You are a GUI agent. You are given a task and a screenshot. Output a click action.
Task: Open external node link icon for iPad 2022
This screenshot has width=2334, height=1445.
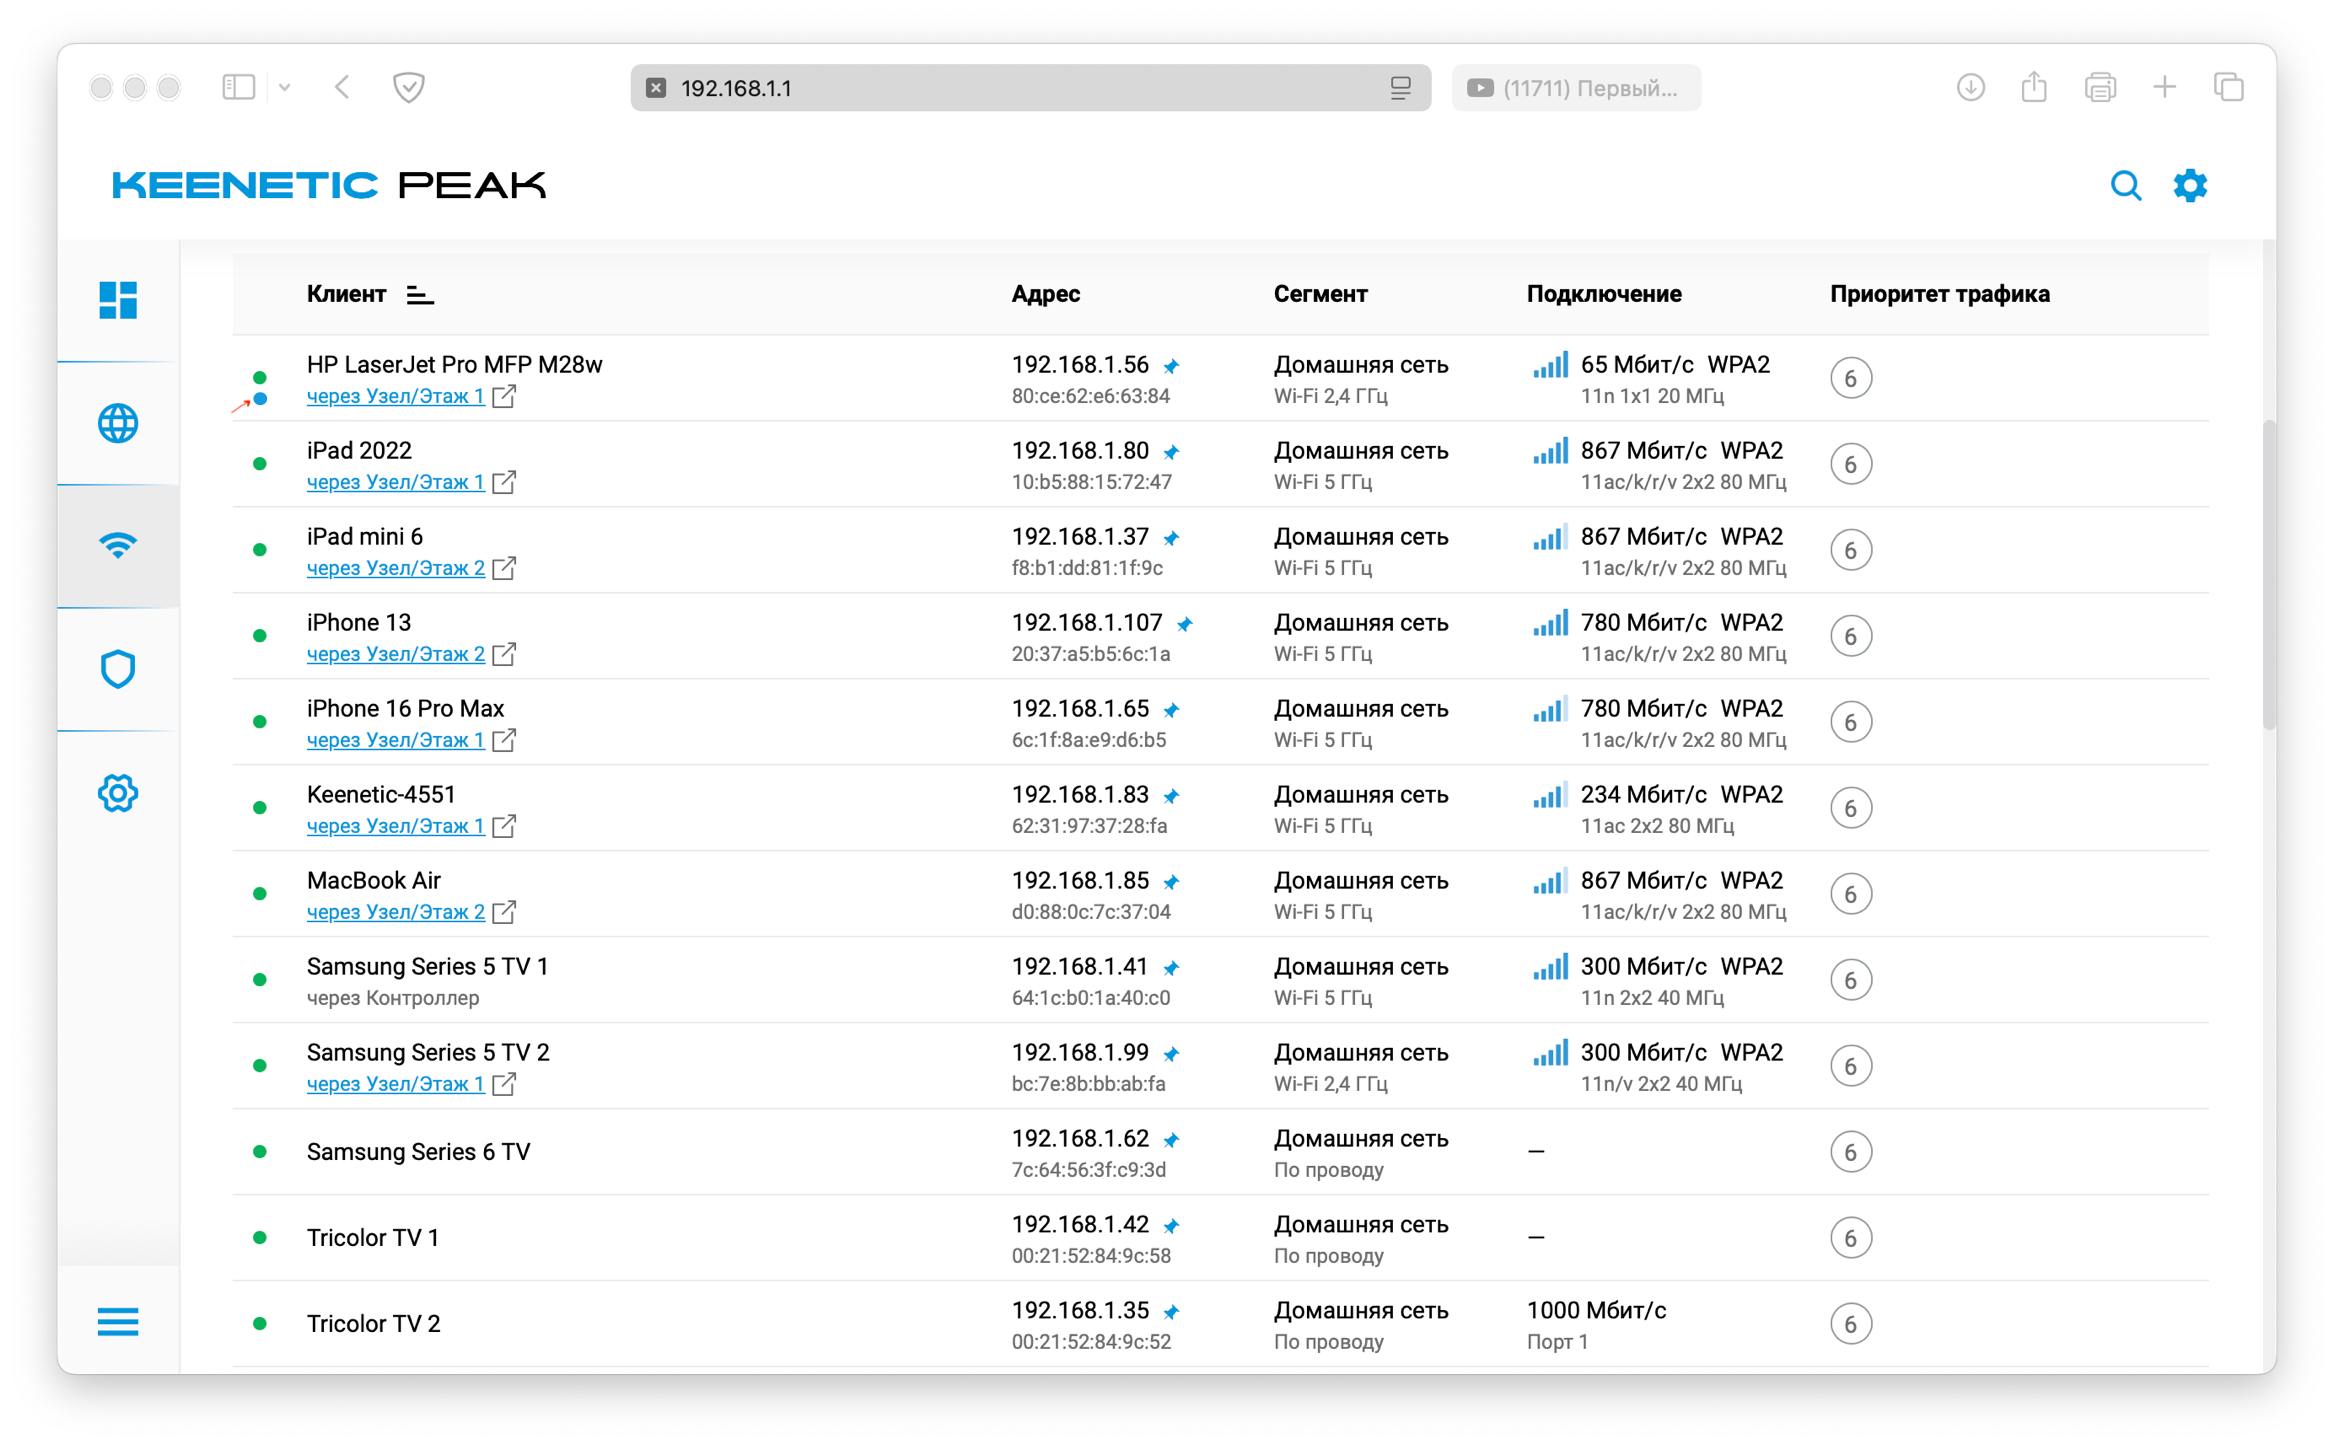505,483
